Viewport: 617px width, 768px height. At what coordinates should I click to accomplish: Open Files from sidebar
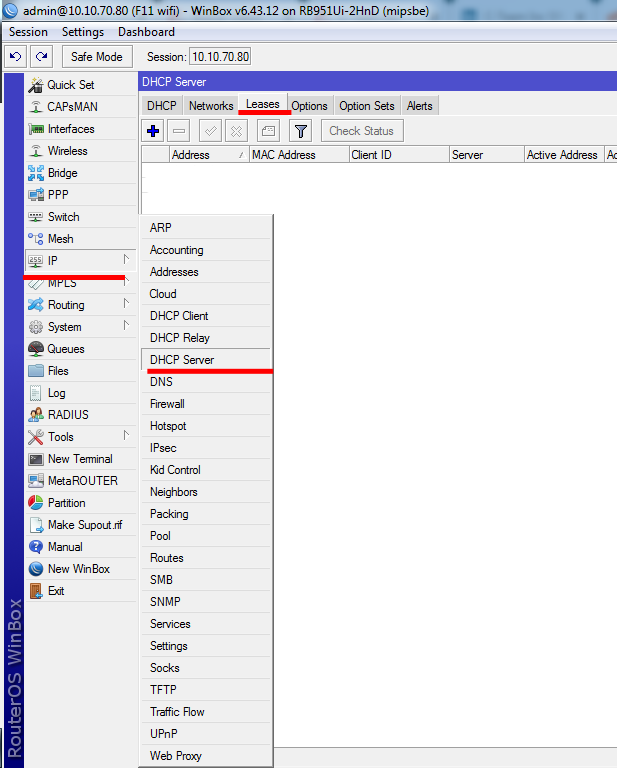pos(81,371)
